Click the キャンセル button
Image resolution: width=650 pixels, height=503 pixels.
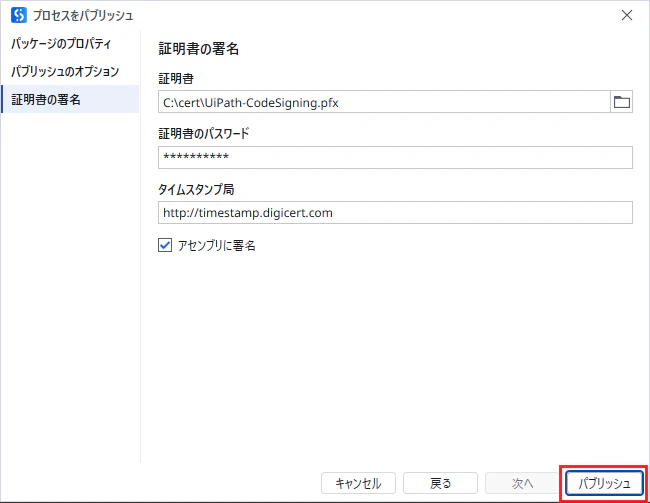click(358, 483)
